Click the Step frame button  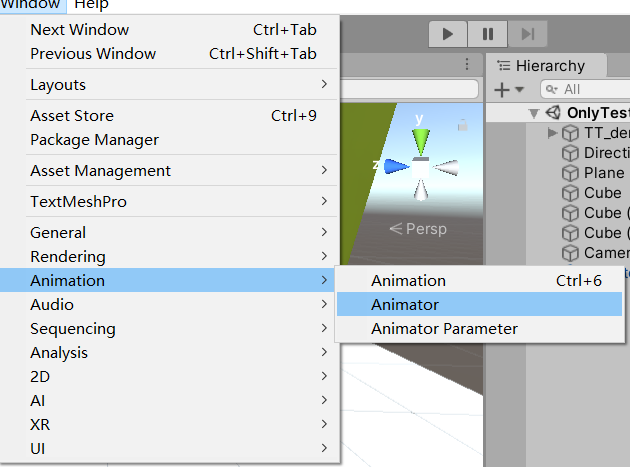click(x=528, y=34)
